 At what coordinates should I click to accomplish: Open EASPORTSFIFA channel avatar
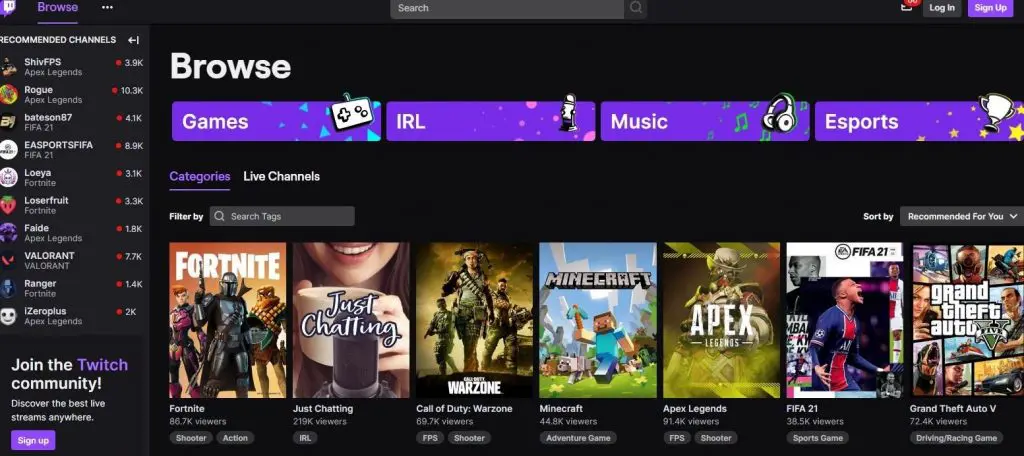tap(8, 150)
